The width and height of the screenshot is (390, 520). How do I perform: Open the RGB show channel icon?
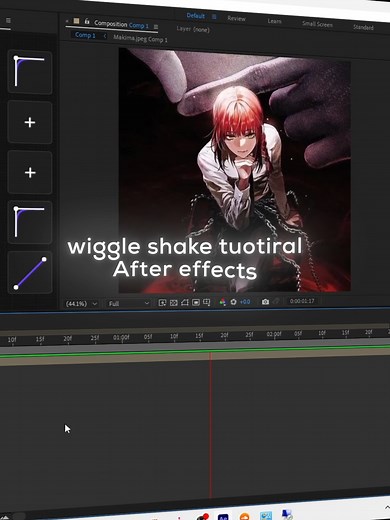click(x=223, y=302)
